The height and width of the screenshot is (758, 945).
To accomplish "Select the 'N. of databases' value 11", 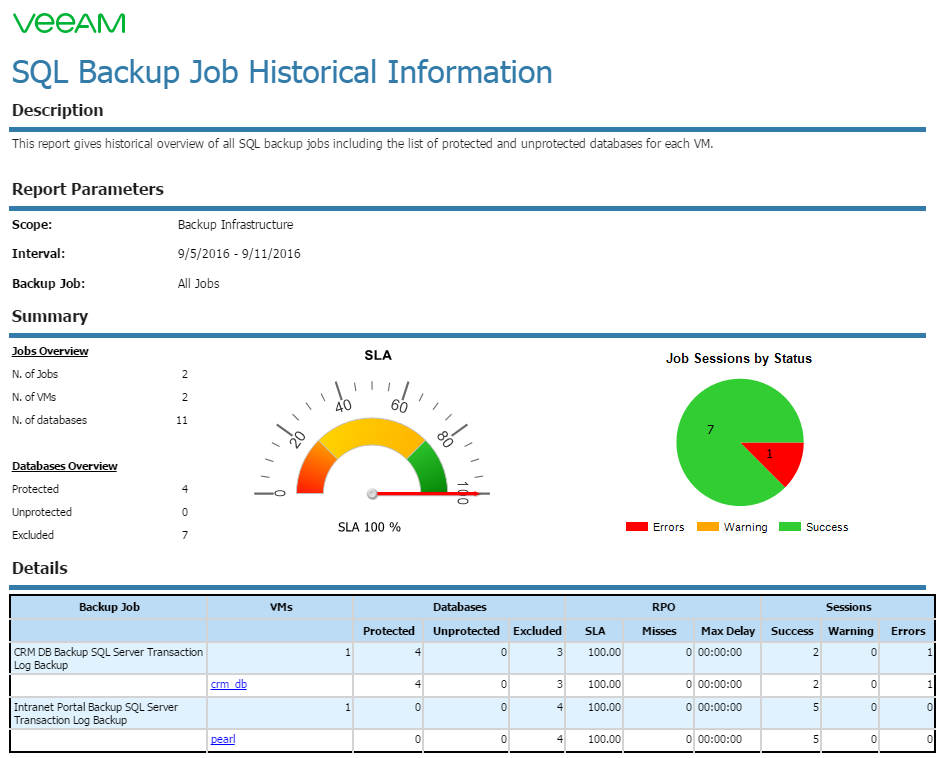I will [182, 420].
